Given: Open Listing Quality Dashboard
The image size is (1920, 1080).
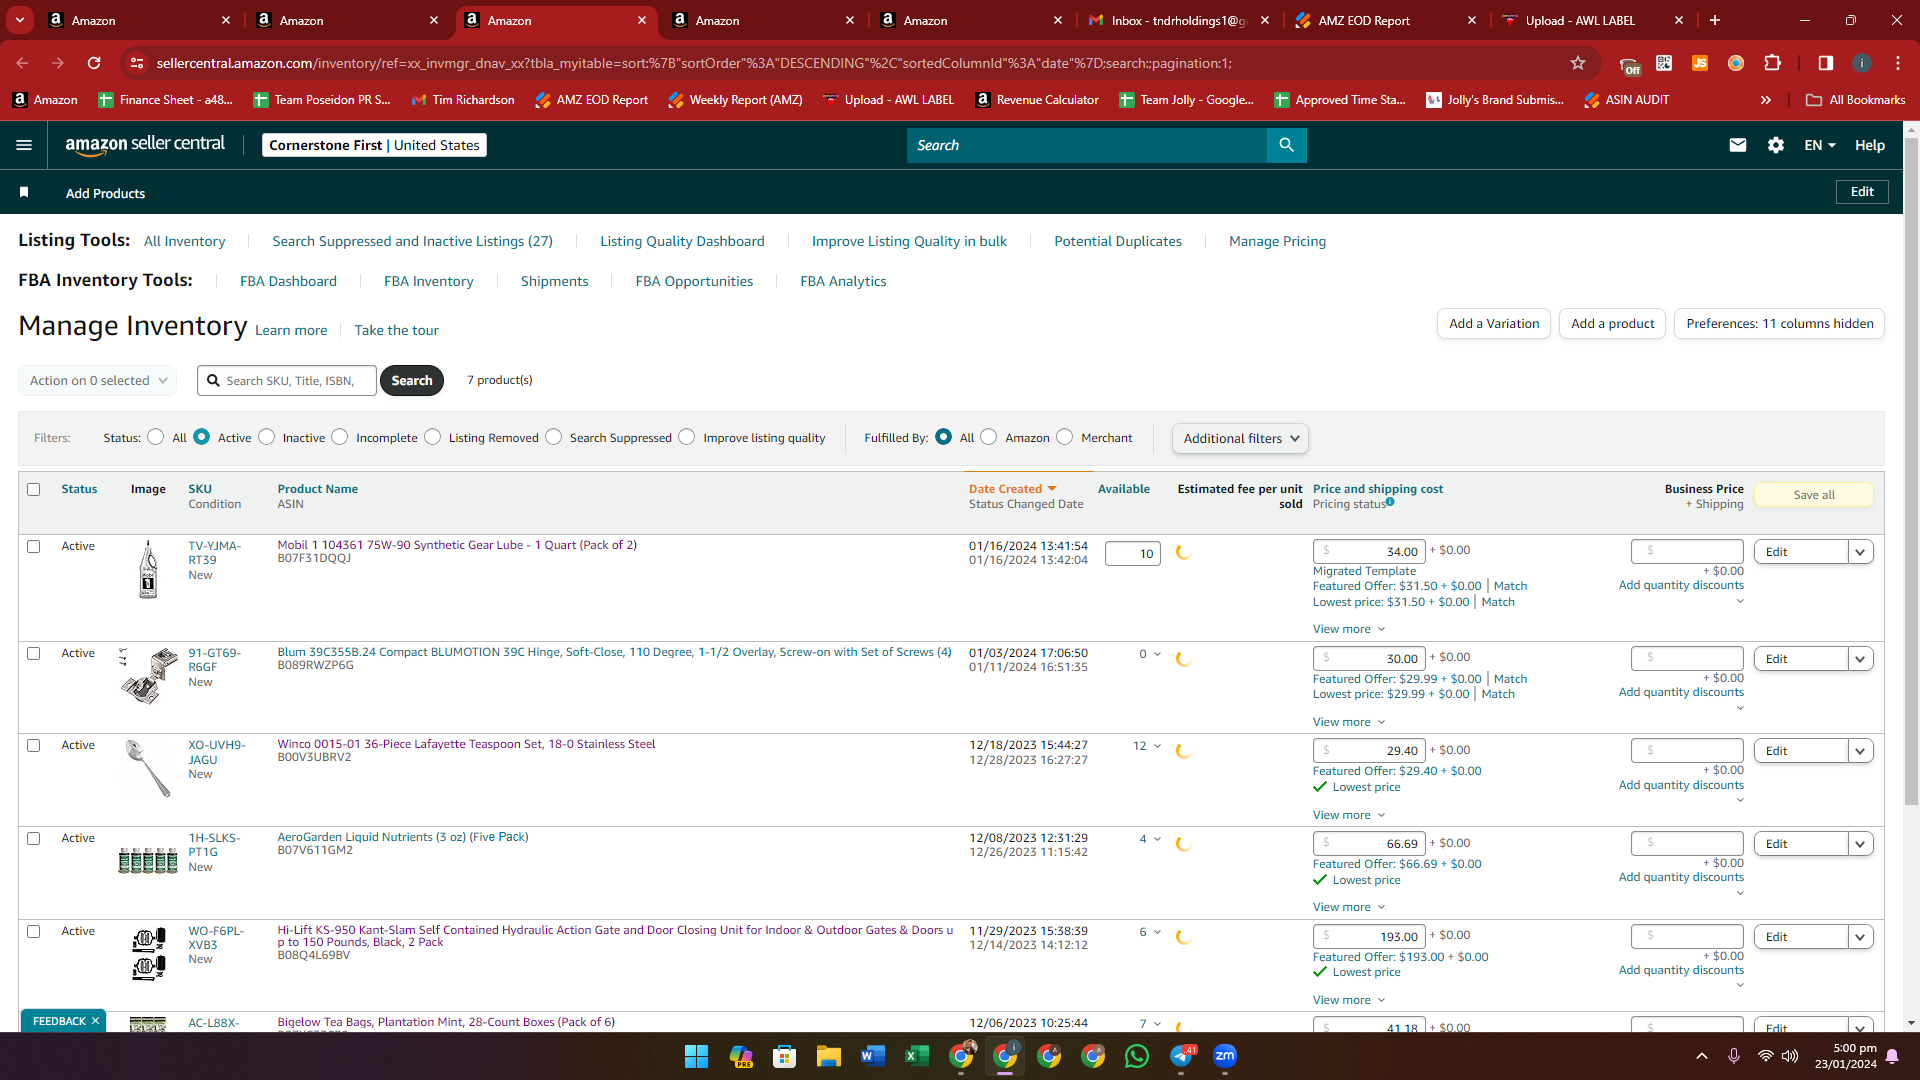Looking at the screenshot, I should point(682,241).
